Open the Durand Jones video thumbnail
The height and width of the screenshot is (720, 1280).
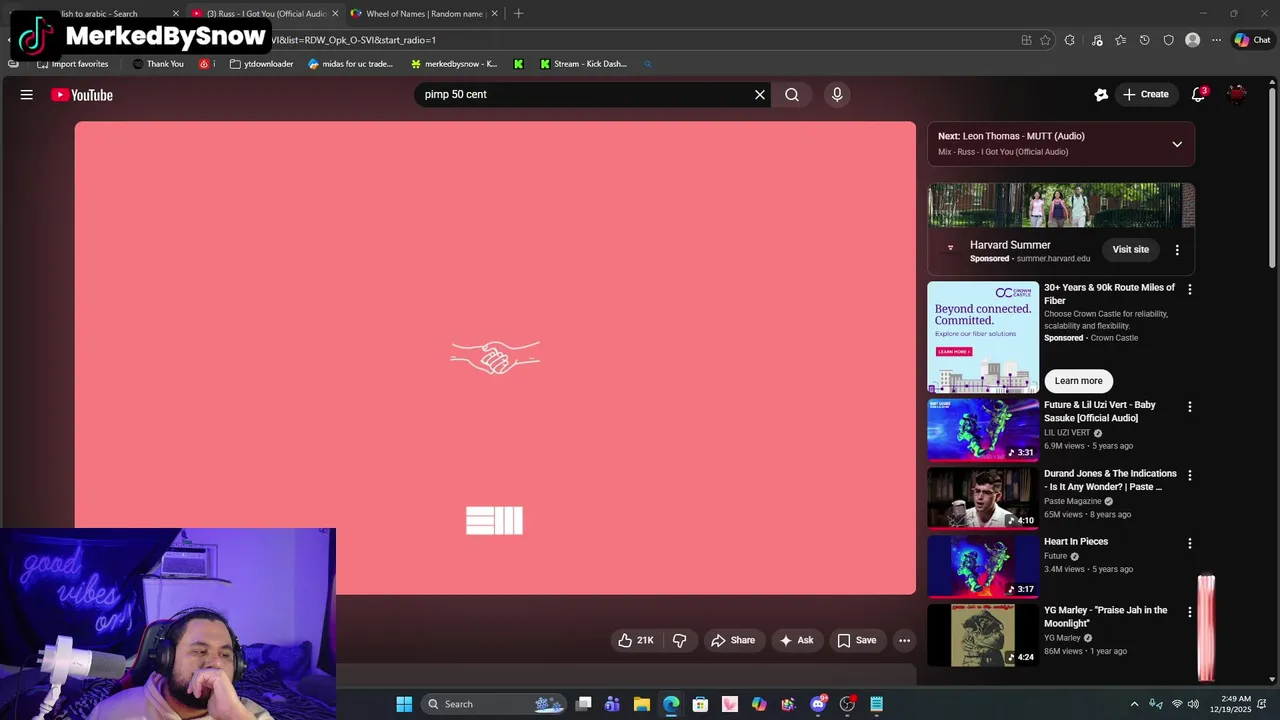click(x=983, y=498)
